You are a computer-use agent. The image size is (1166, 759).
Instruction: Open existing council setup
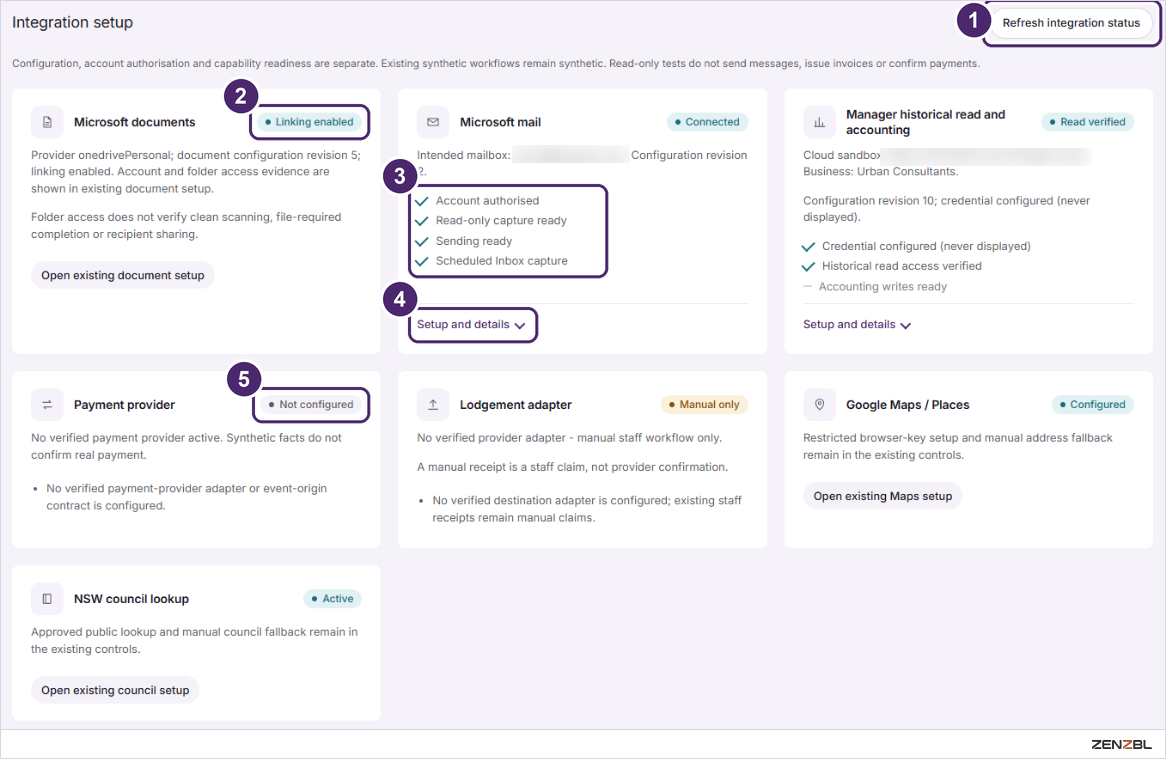click(115, 690)
